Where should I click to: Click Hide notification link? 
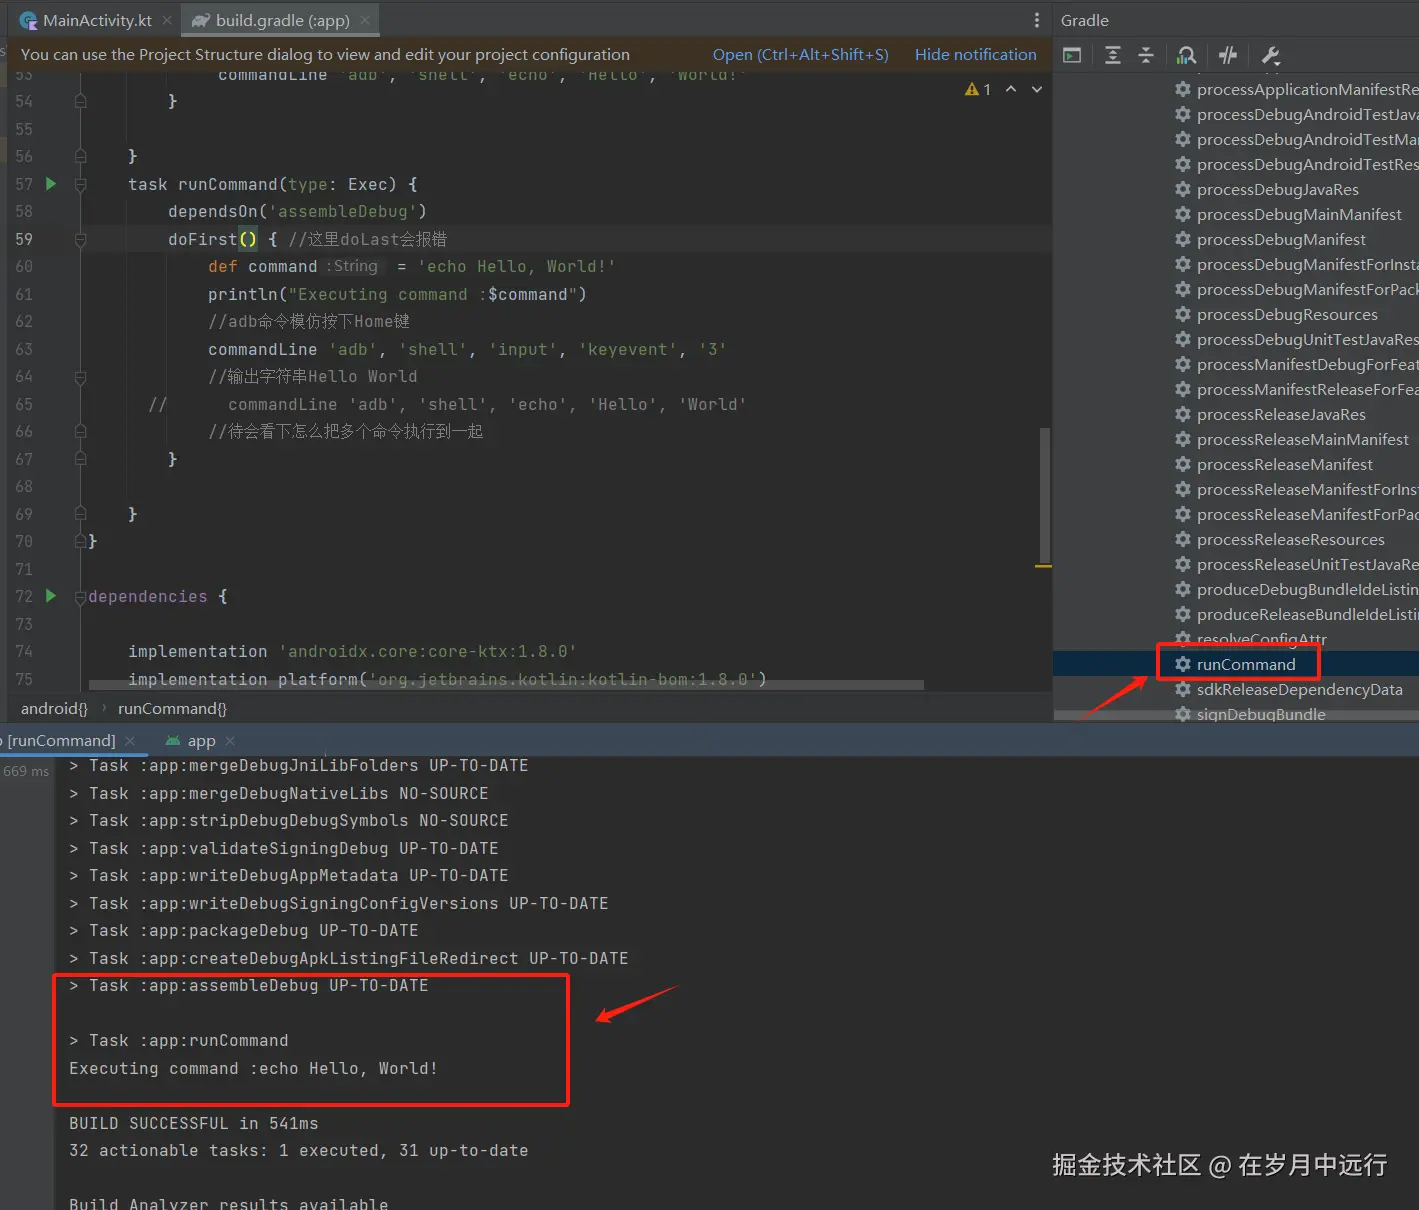coord(975,54)
